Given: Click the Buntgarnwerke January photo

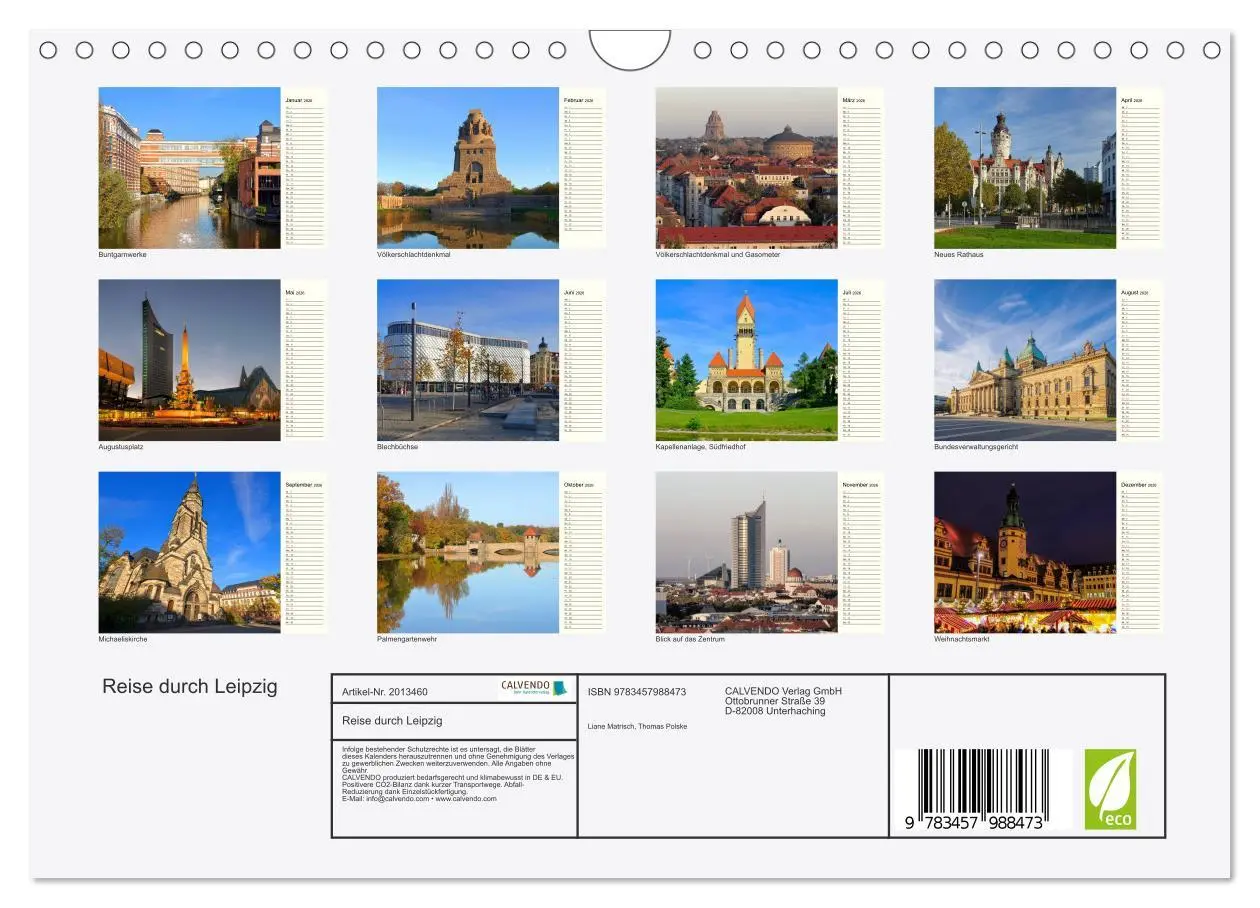Looking at the screenshot, I should 189,168.
